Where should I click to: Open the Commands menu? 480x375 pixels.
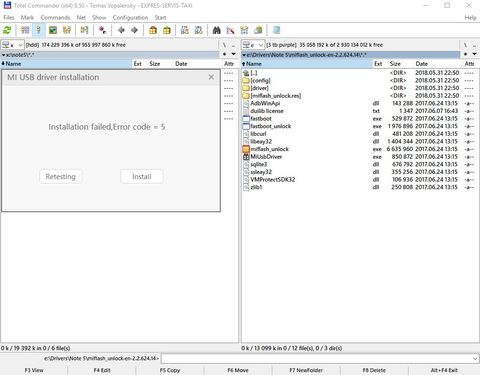[55, 18]
